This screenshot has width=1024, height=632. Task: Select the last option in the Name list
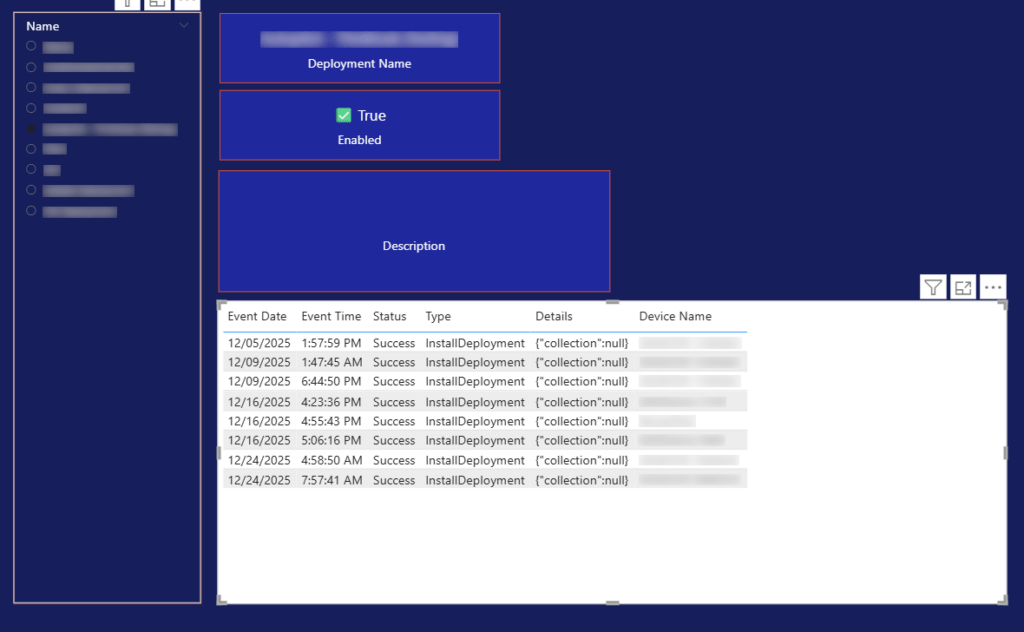31,211
